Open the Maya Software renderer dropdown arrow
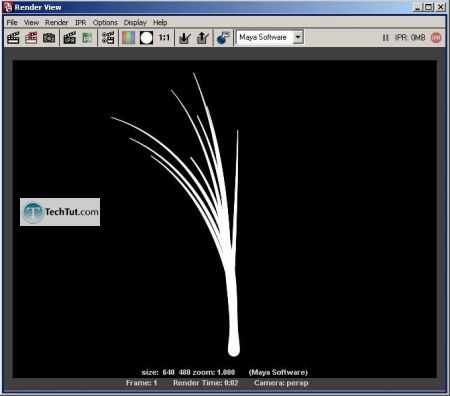 point(298,37)
